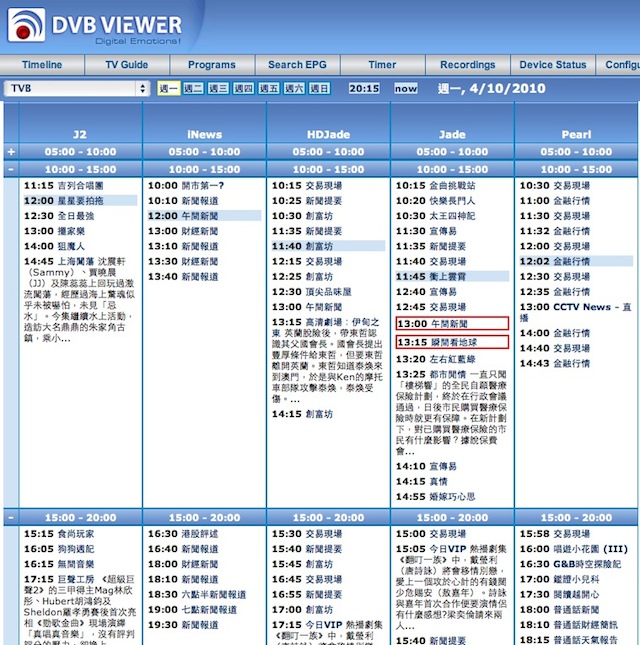Select Pearl program 13:00 CCTV News

(x=575, y=312)
